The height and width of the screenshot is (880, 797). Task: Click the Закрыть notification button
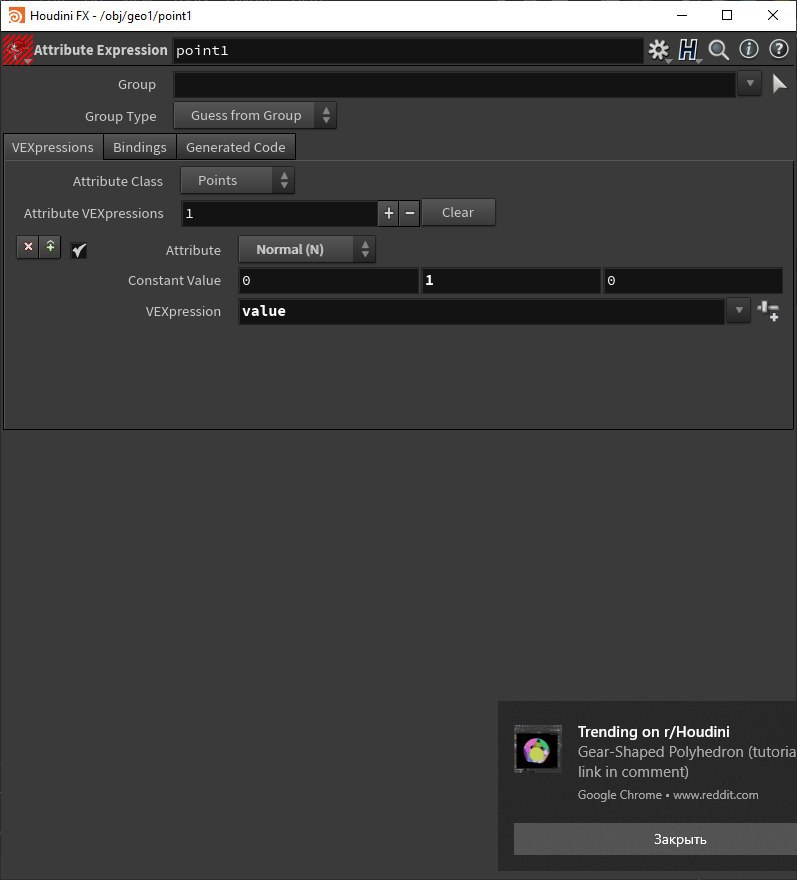(x=656, y=839)
